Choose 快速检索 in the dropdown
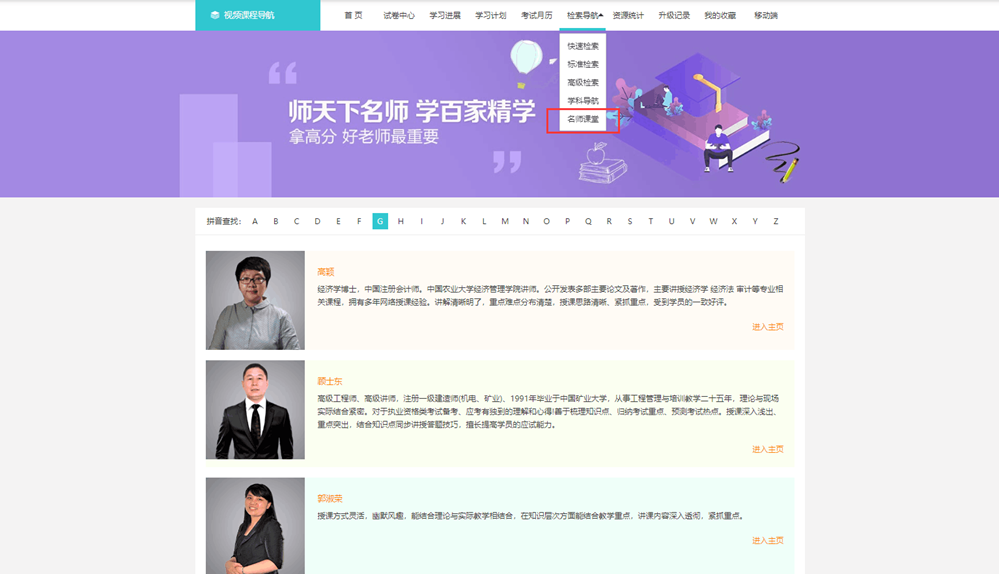 pyautogui.click(x=583, y=46)
